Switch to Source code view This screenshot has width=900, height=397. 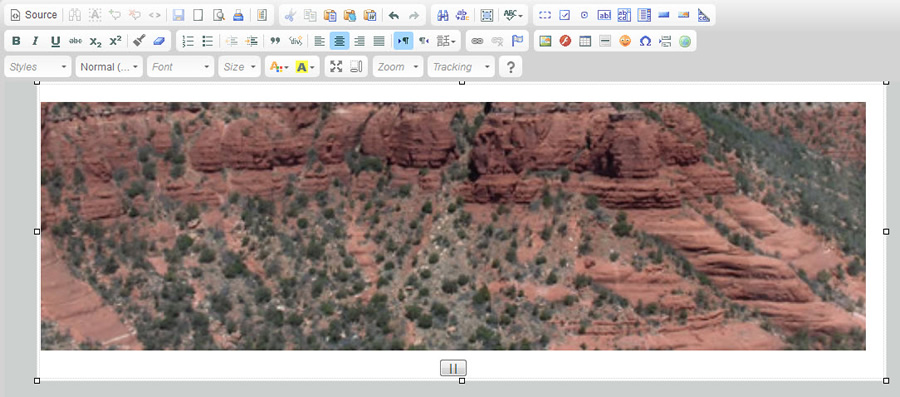[34, 15]
